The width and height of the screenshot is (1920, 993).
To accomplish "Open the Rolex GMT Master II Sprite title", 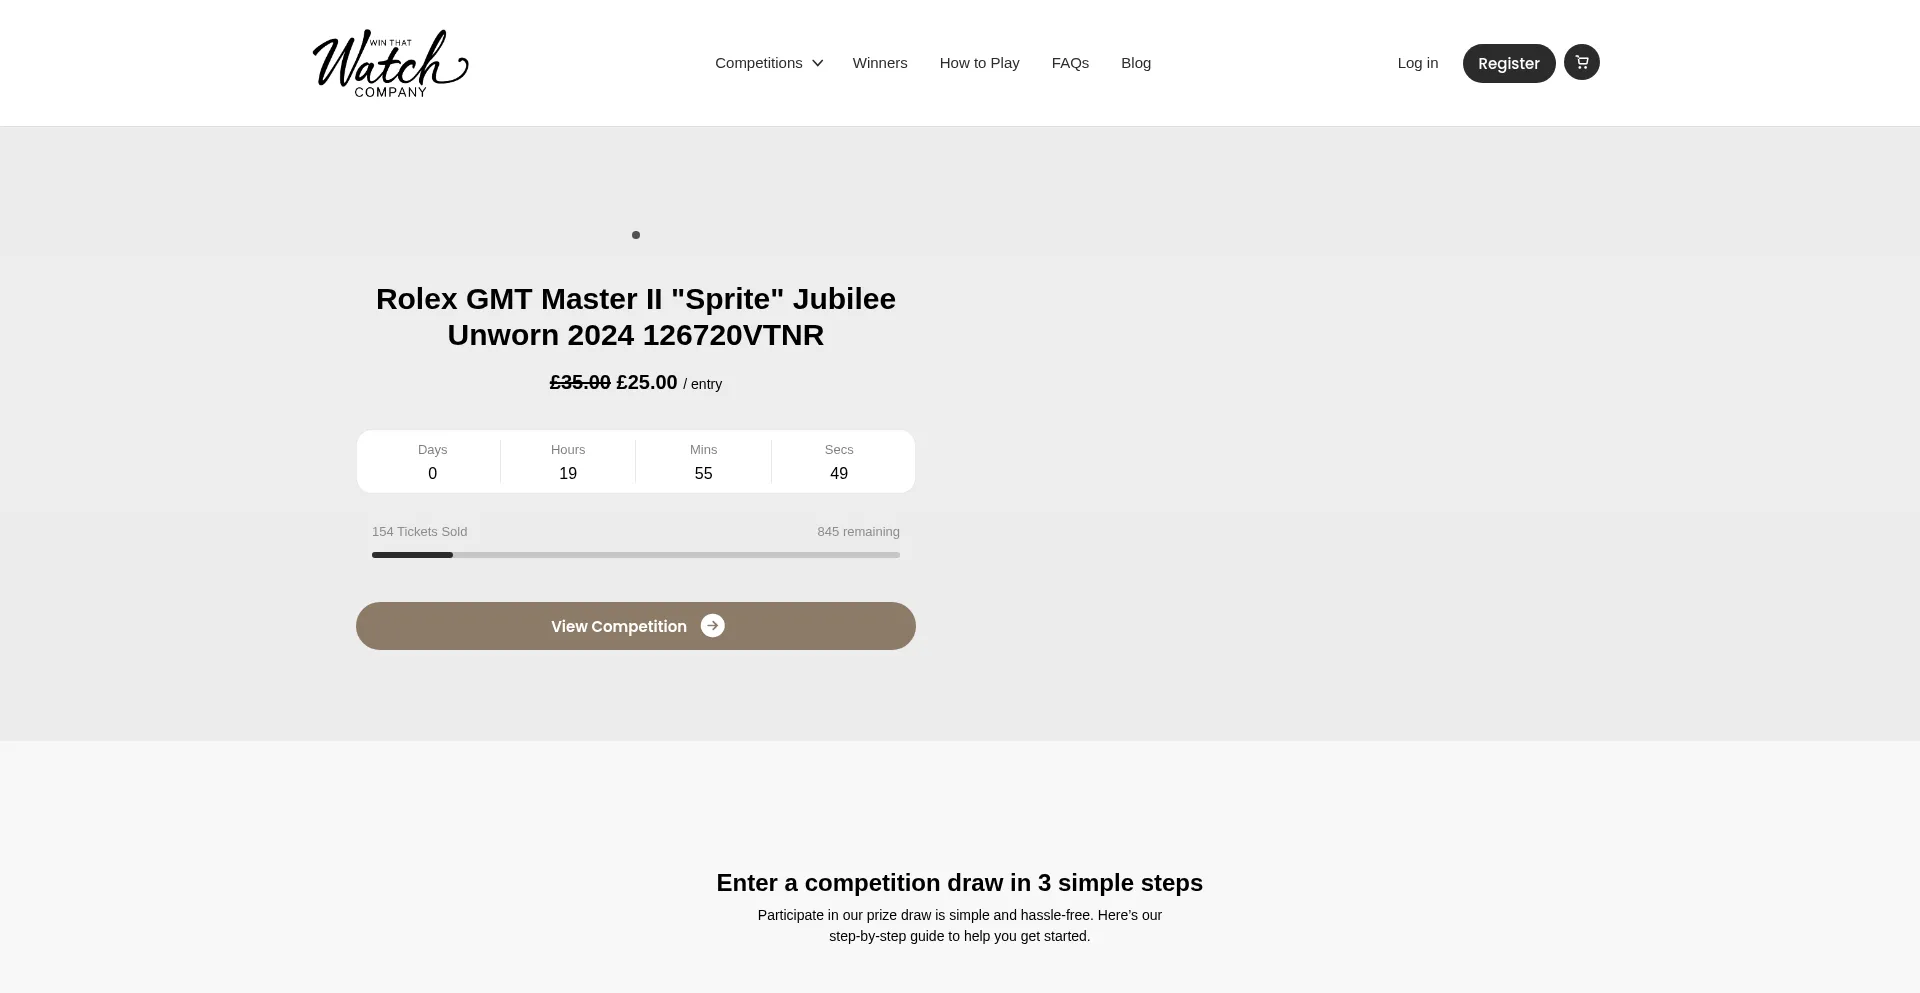I will click(636, 317).
